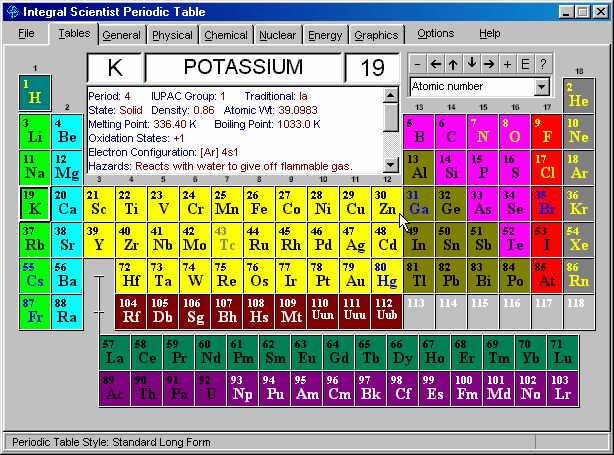This screenshot has height=455, width=614.
Task: Click the up arrow navigation button
Action: 453,63
